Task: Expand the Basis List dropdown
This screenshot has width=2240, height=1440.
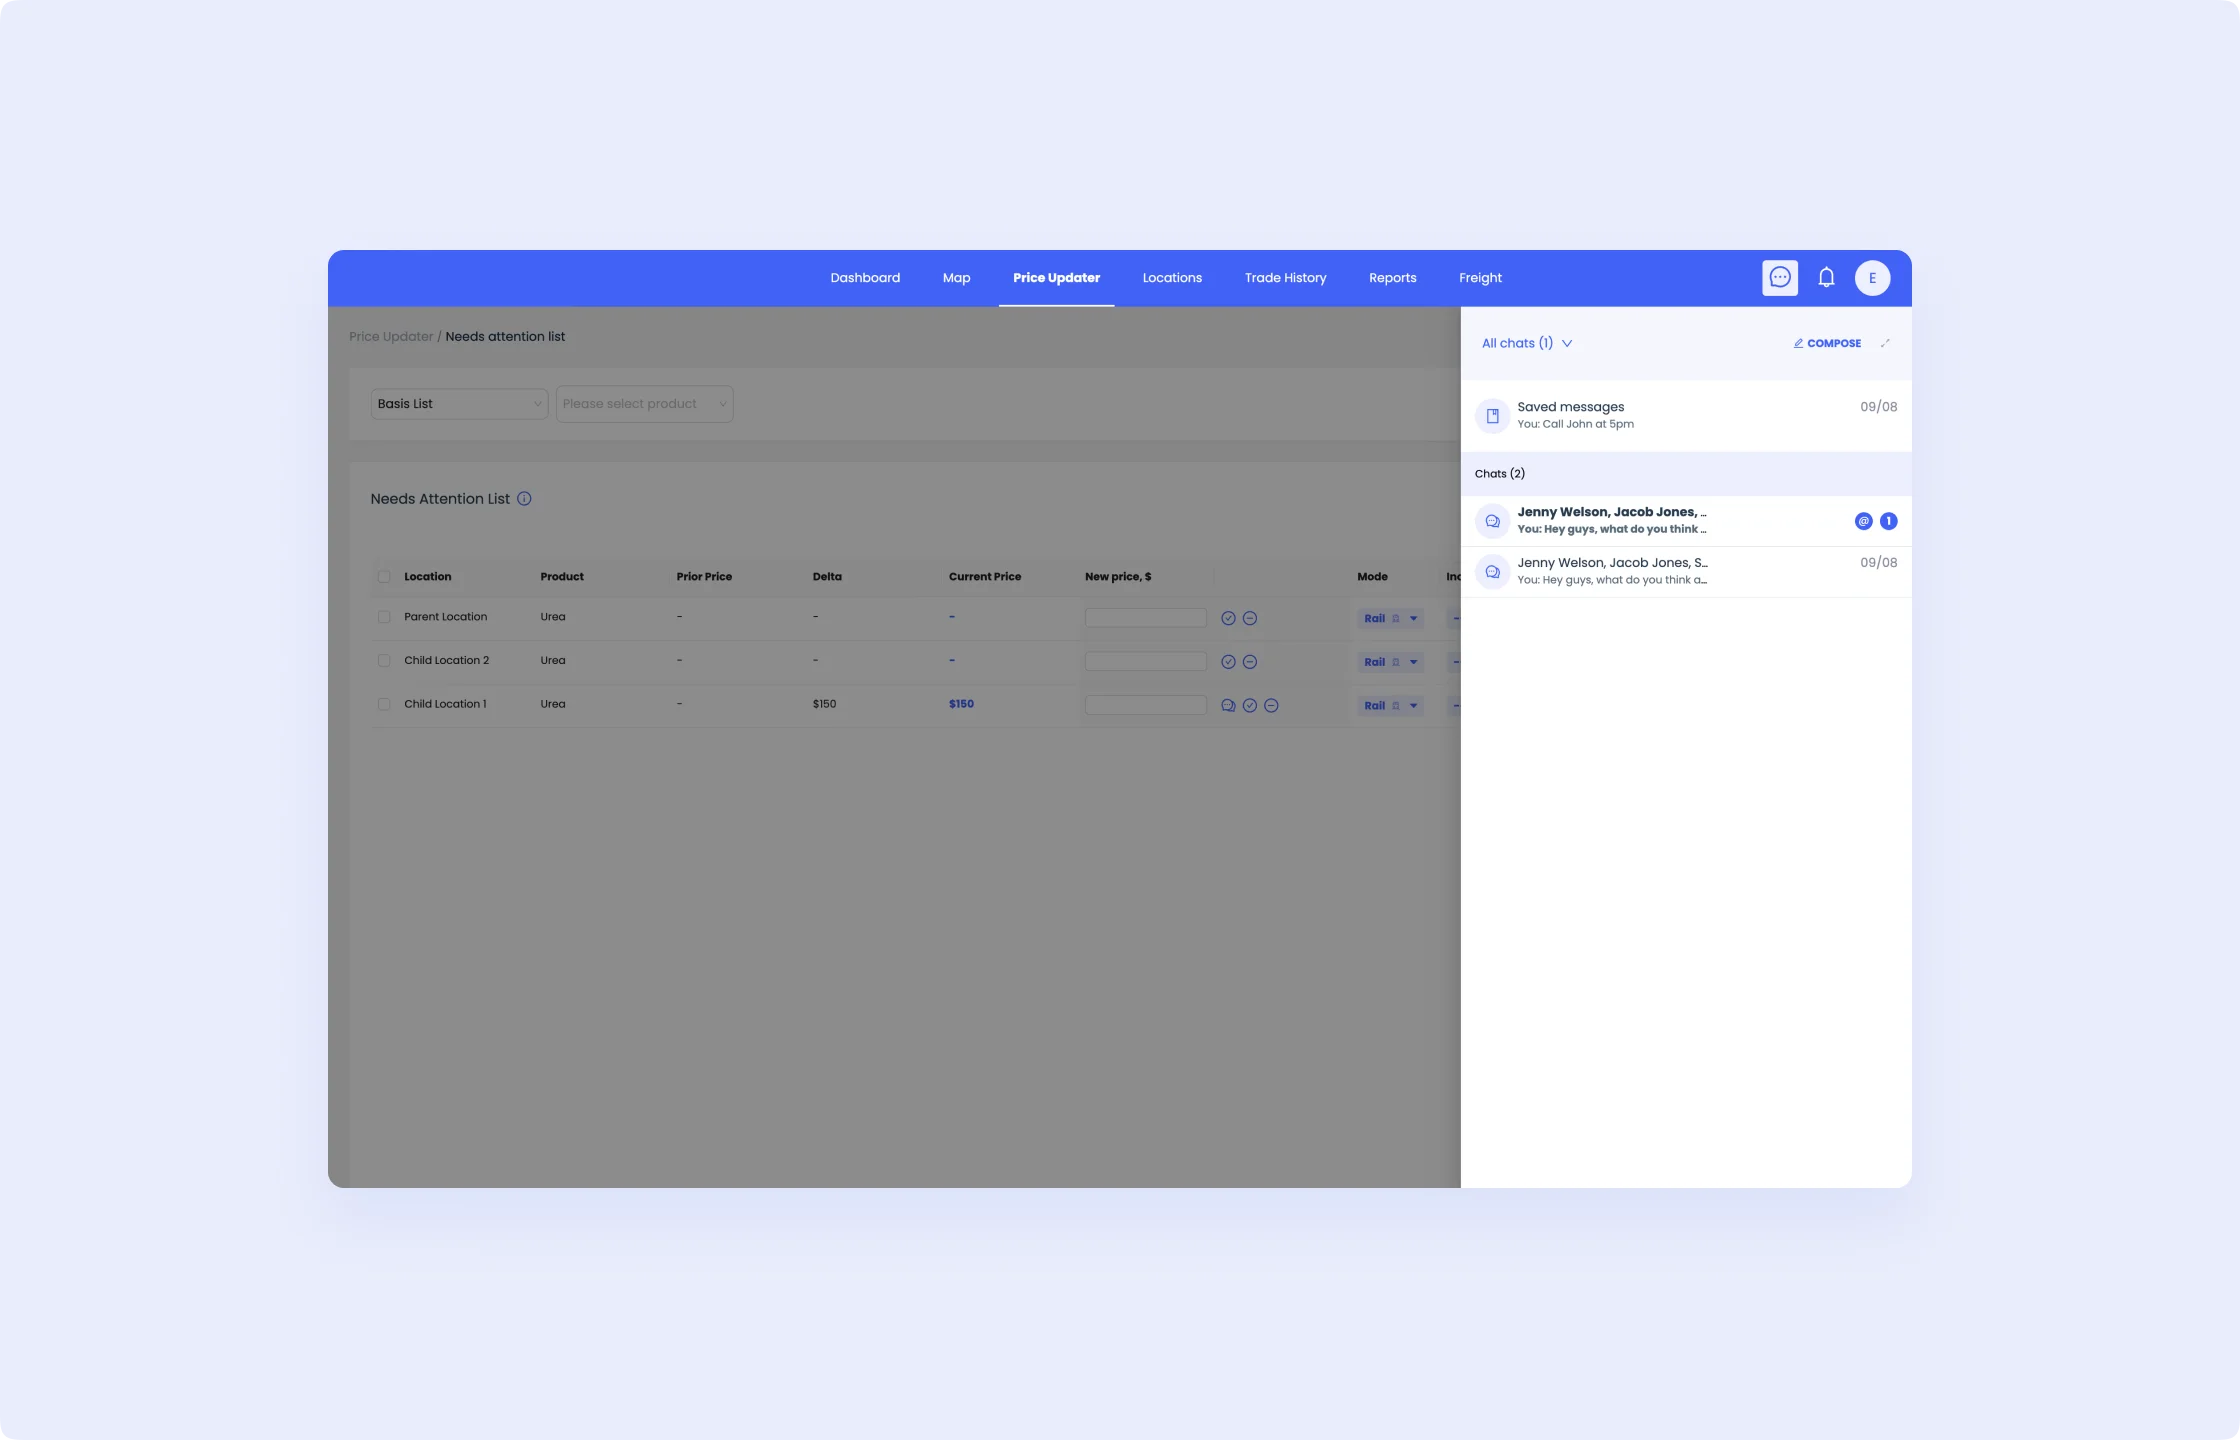Action: point(459,404)
